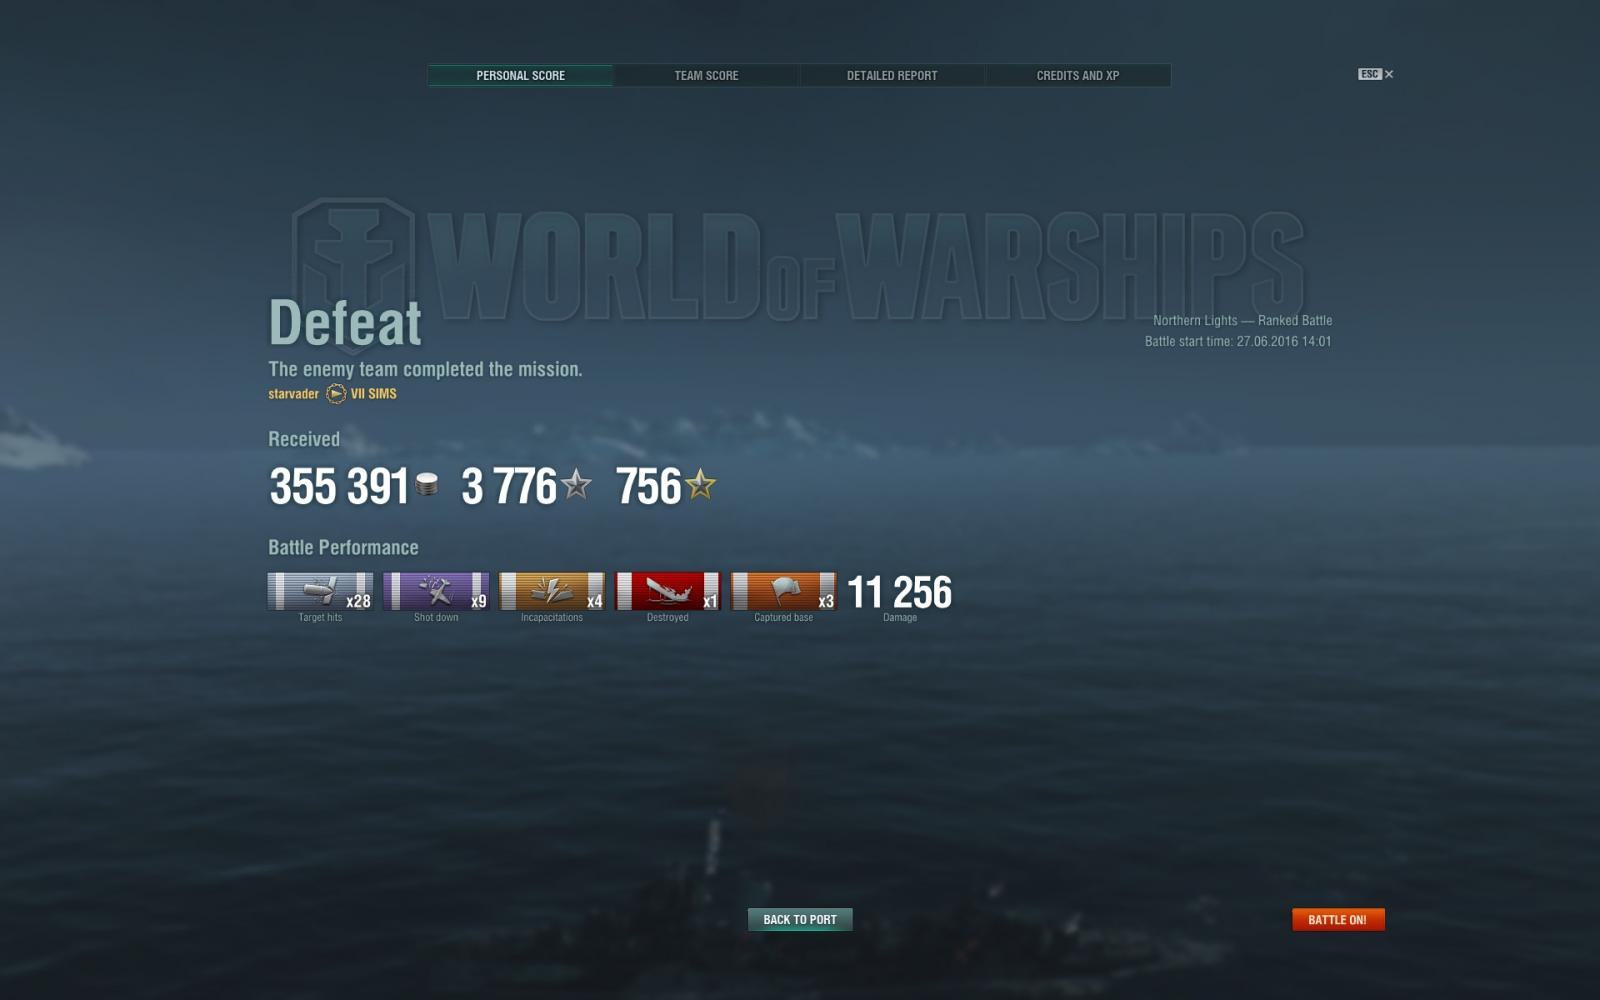1600x1000 pixels.
Task: Click the Back to Port button
Action: pyautogui.click(x=800, y=919)
